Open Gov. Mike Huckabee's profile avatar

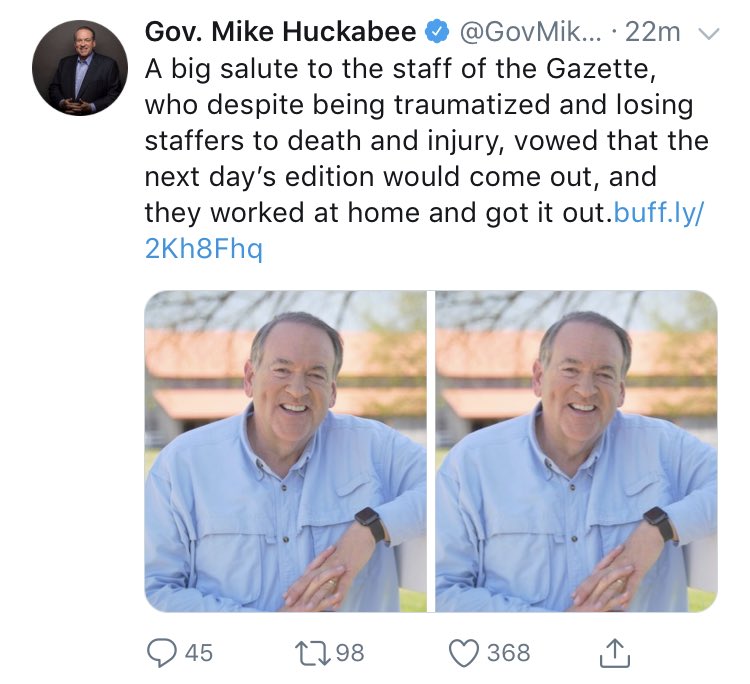pos(80,68)
